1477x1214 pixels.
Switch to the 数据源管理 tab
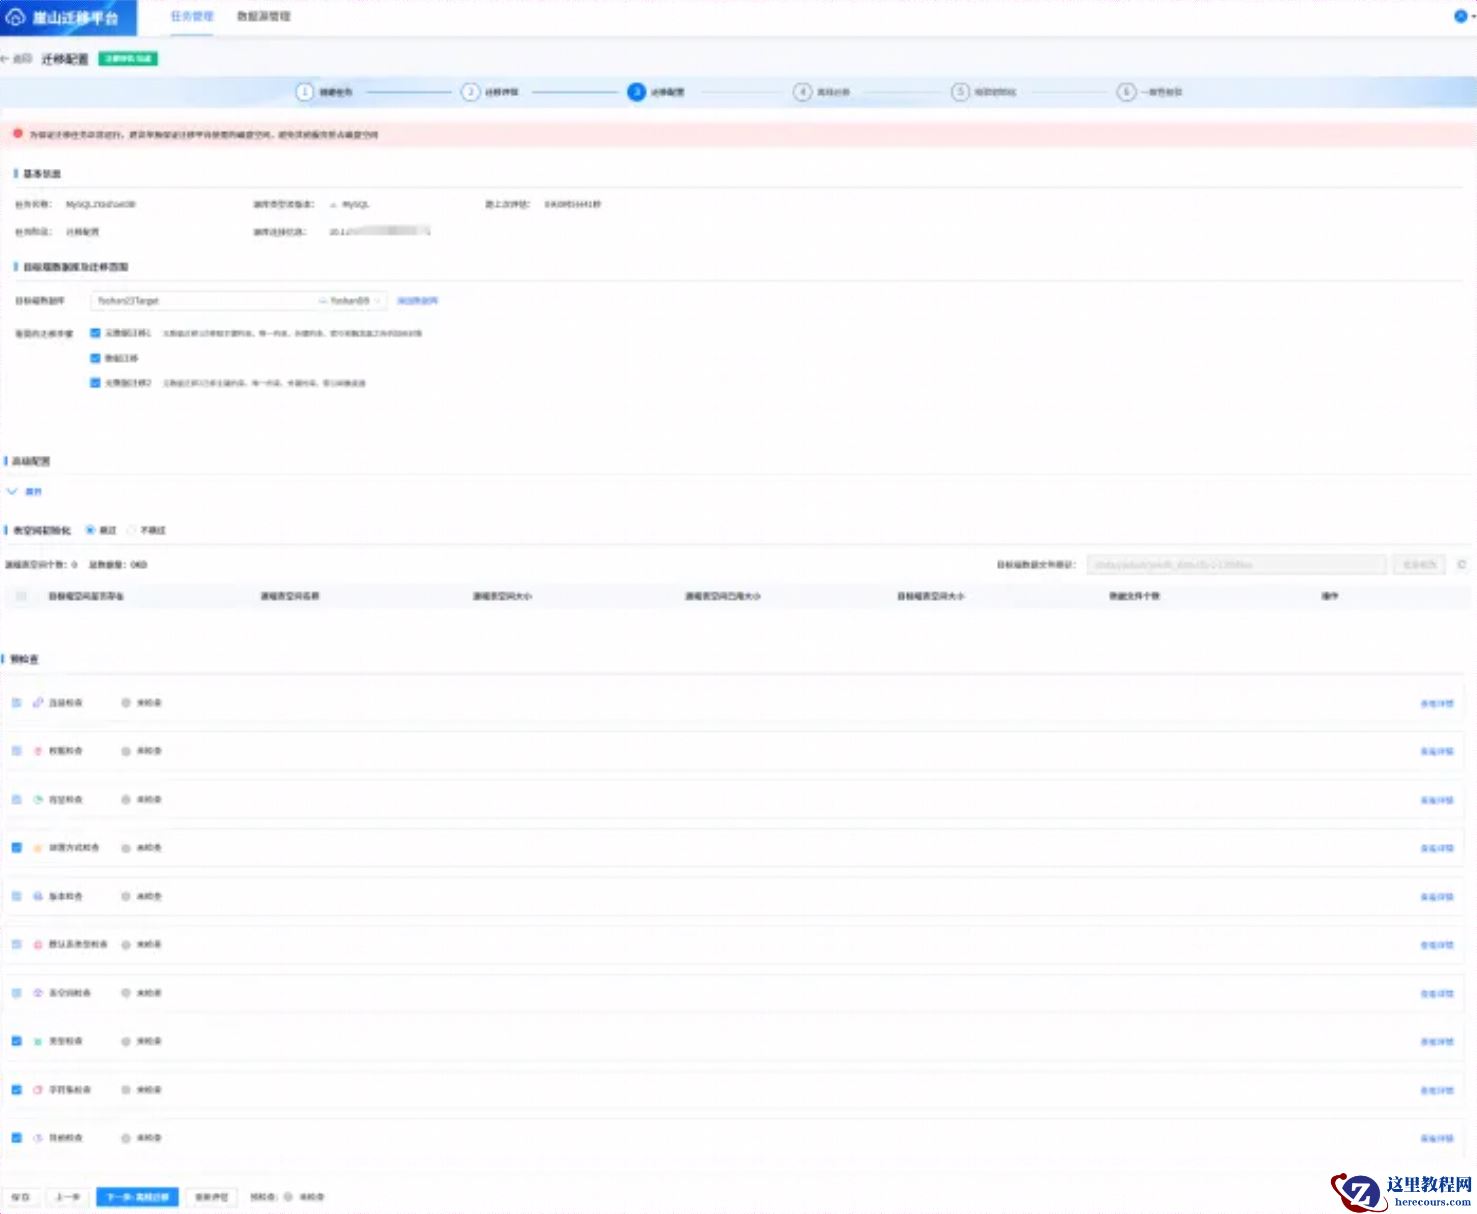point(264,17)
